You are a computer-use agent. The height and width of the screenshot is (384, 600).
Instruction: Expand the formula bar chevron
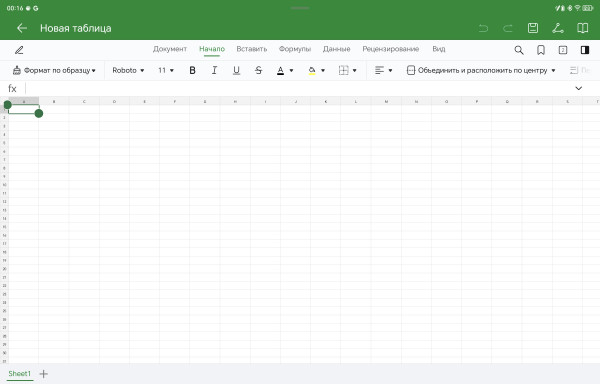tap(579, 88)
